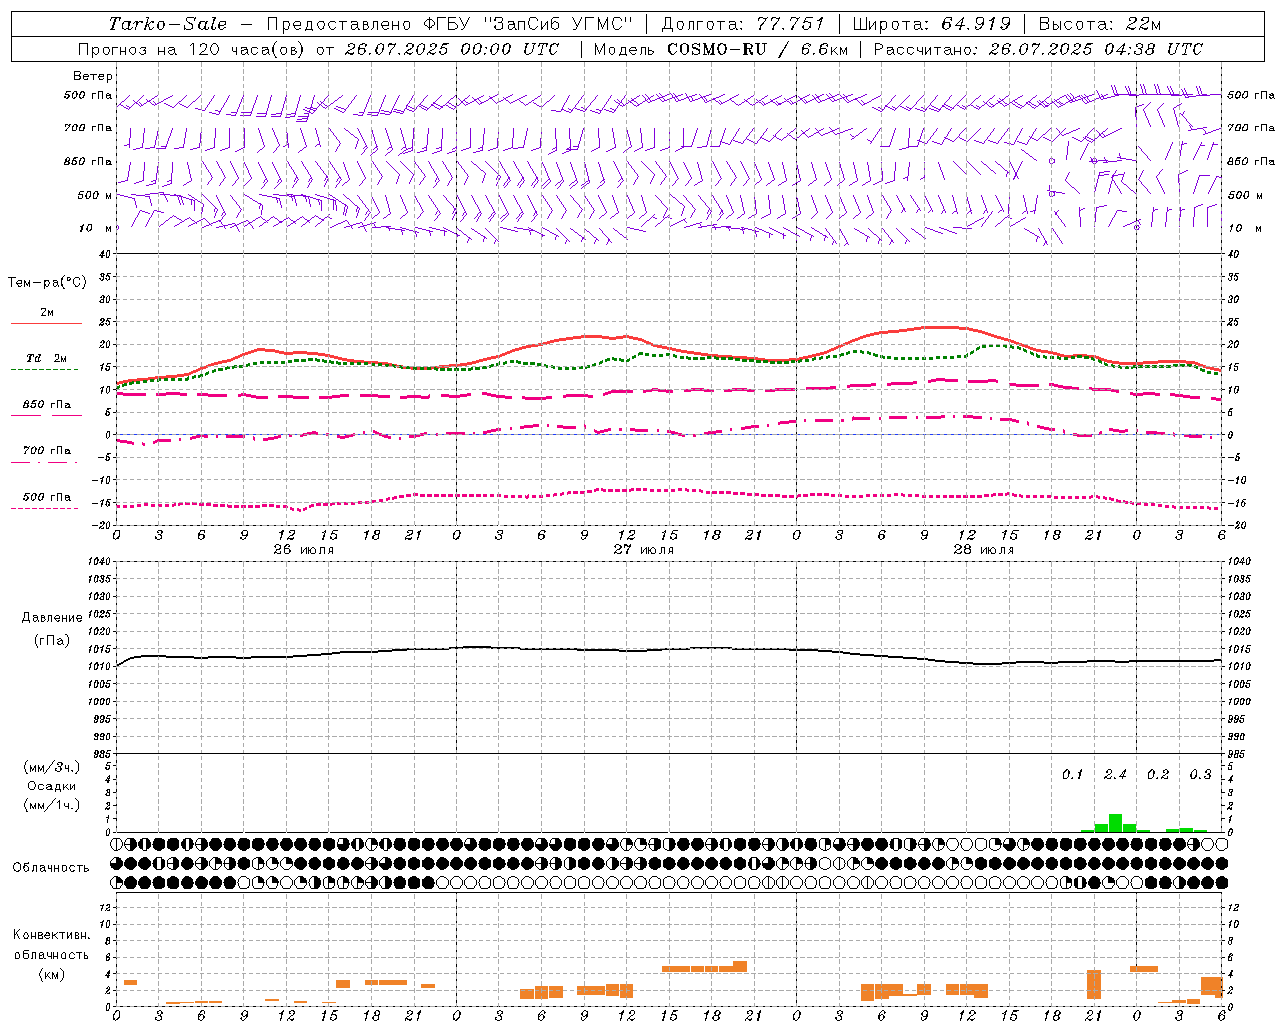The width and height of the screenshot is (1280, 1024).
Task: Click the 'Модель COSMO-RU / 6.6км' label
Action: coord(720,49)
